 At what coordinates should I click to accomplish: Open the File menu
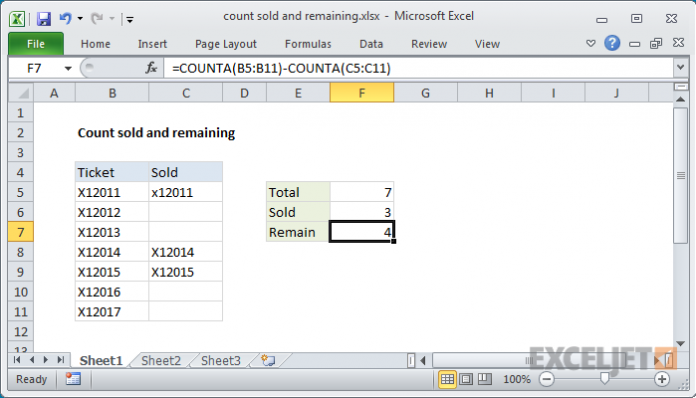(36, 44)
